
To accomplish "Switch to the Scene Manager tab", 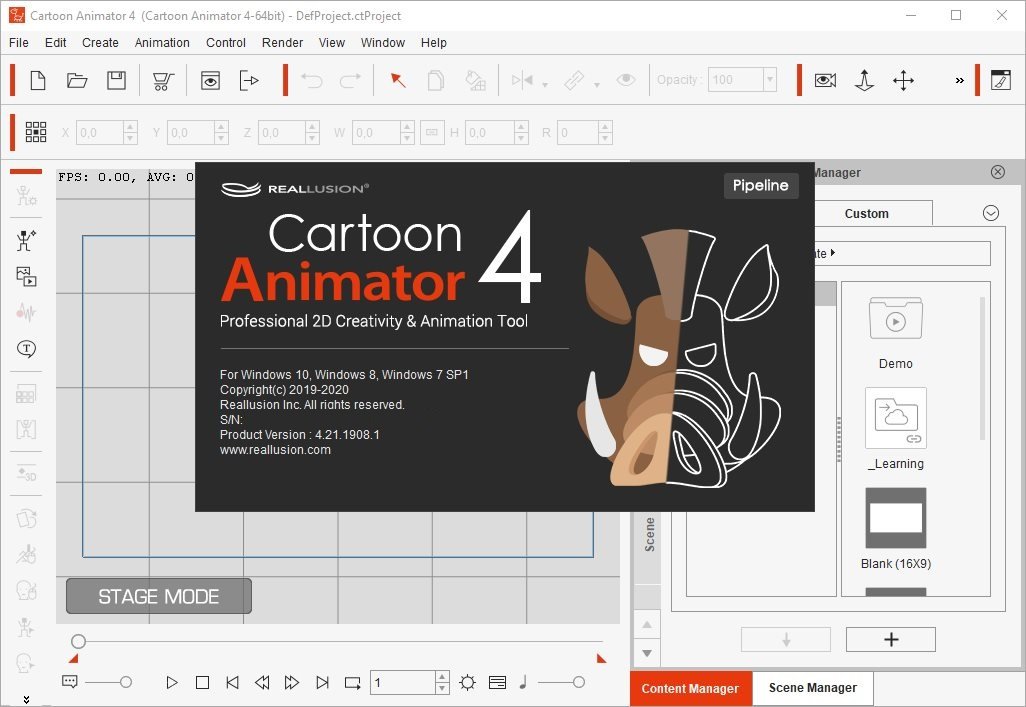I will (812, 688).
